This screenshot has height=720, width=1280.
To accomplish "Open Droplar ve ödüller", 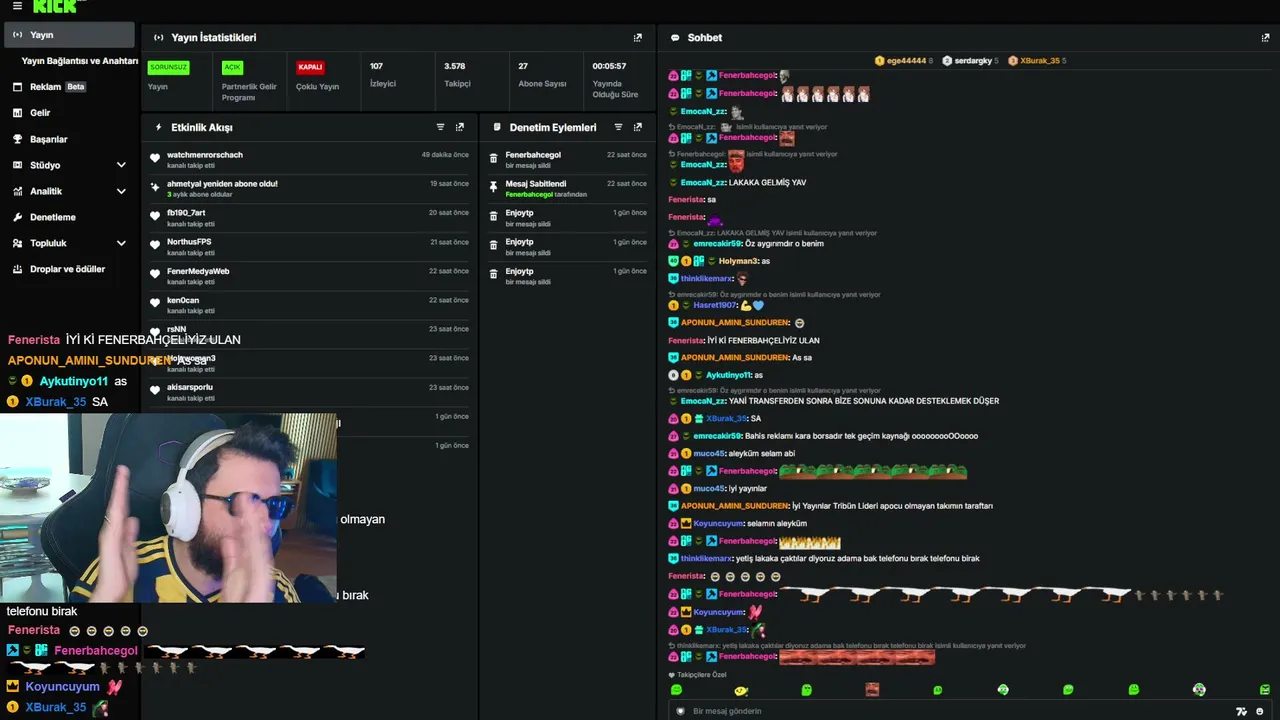I will click(69, 269).
